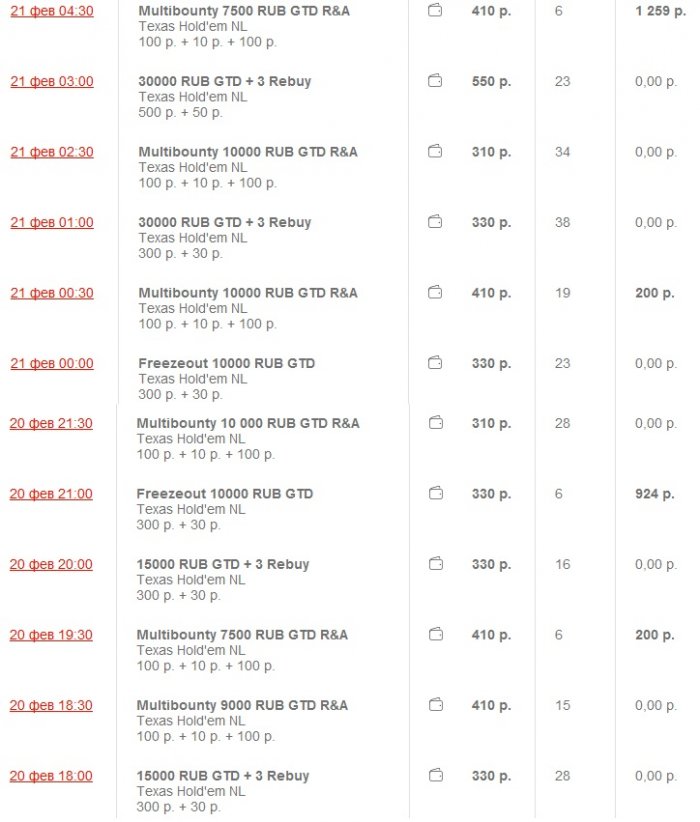The width and height of the screenshot is (700, 822).
Task: Click wallet icon in 20 фев 21:00 row
Action: point(435,494)
